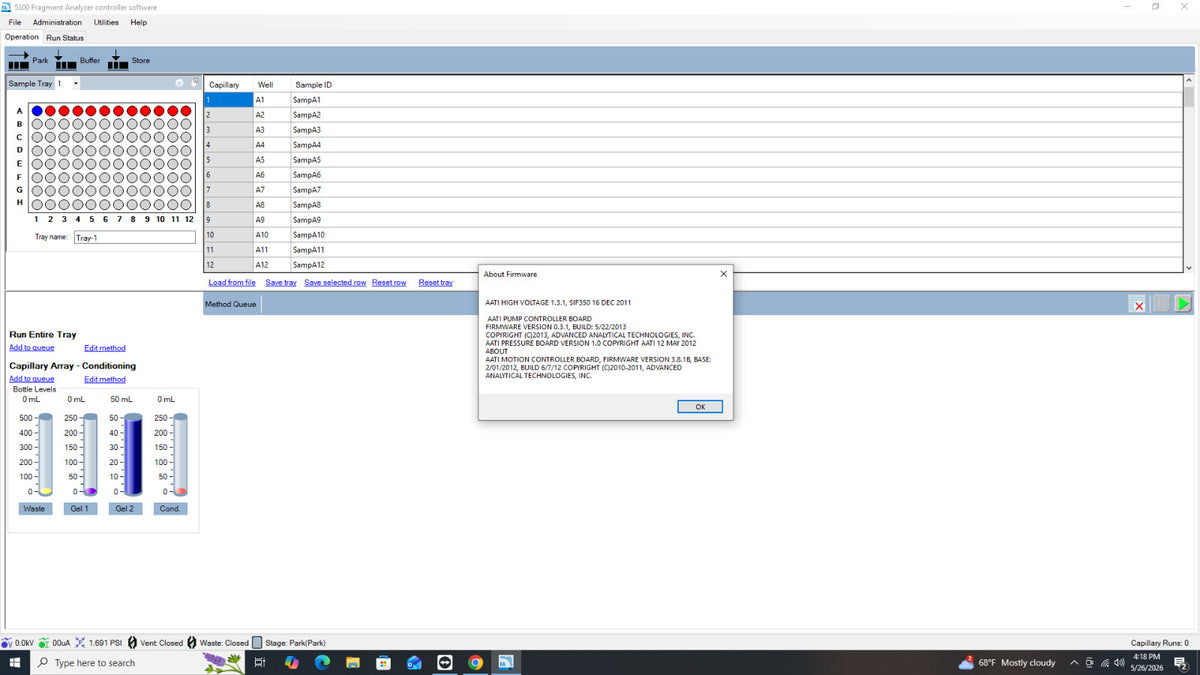Click Save selected row link
Image resolution: width=1200 pixels, height=675 pixels.
click(335, 283)
